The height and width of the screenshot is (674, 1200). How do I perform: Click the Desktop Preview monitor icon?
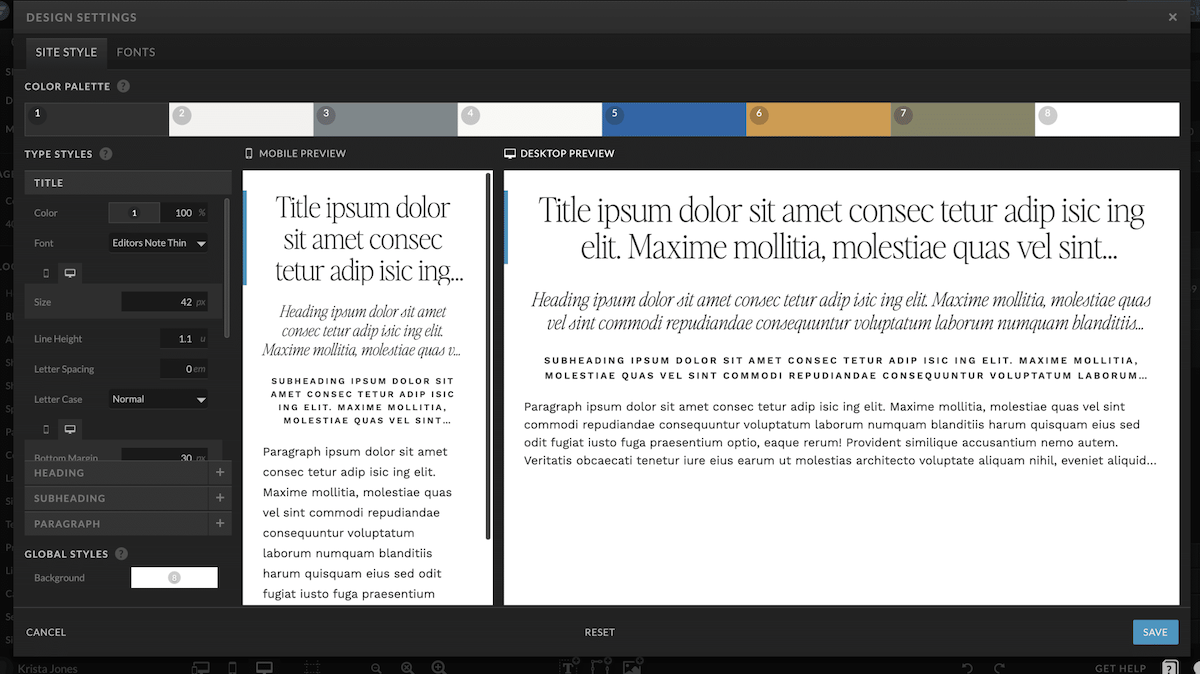click(x=510, y=154)
